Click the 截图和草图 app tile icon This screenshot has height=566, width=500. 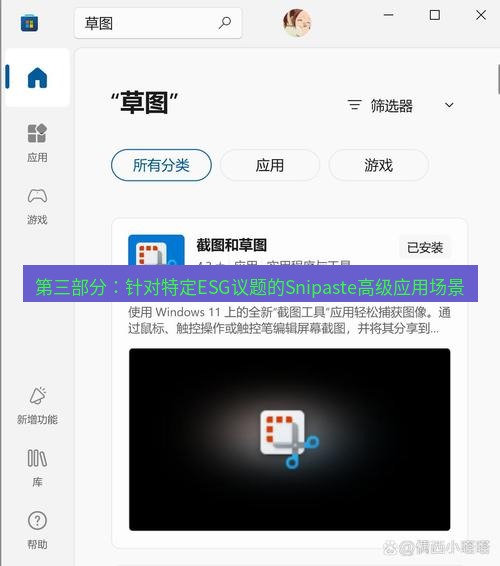pyautogui.click(x=156, y=250)
